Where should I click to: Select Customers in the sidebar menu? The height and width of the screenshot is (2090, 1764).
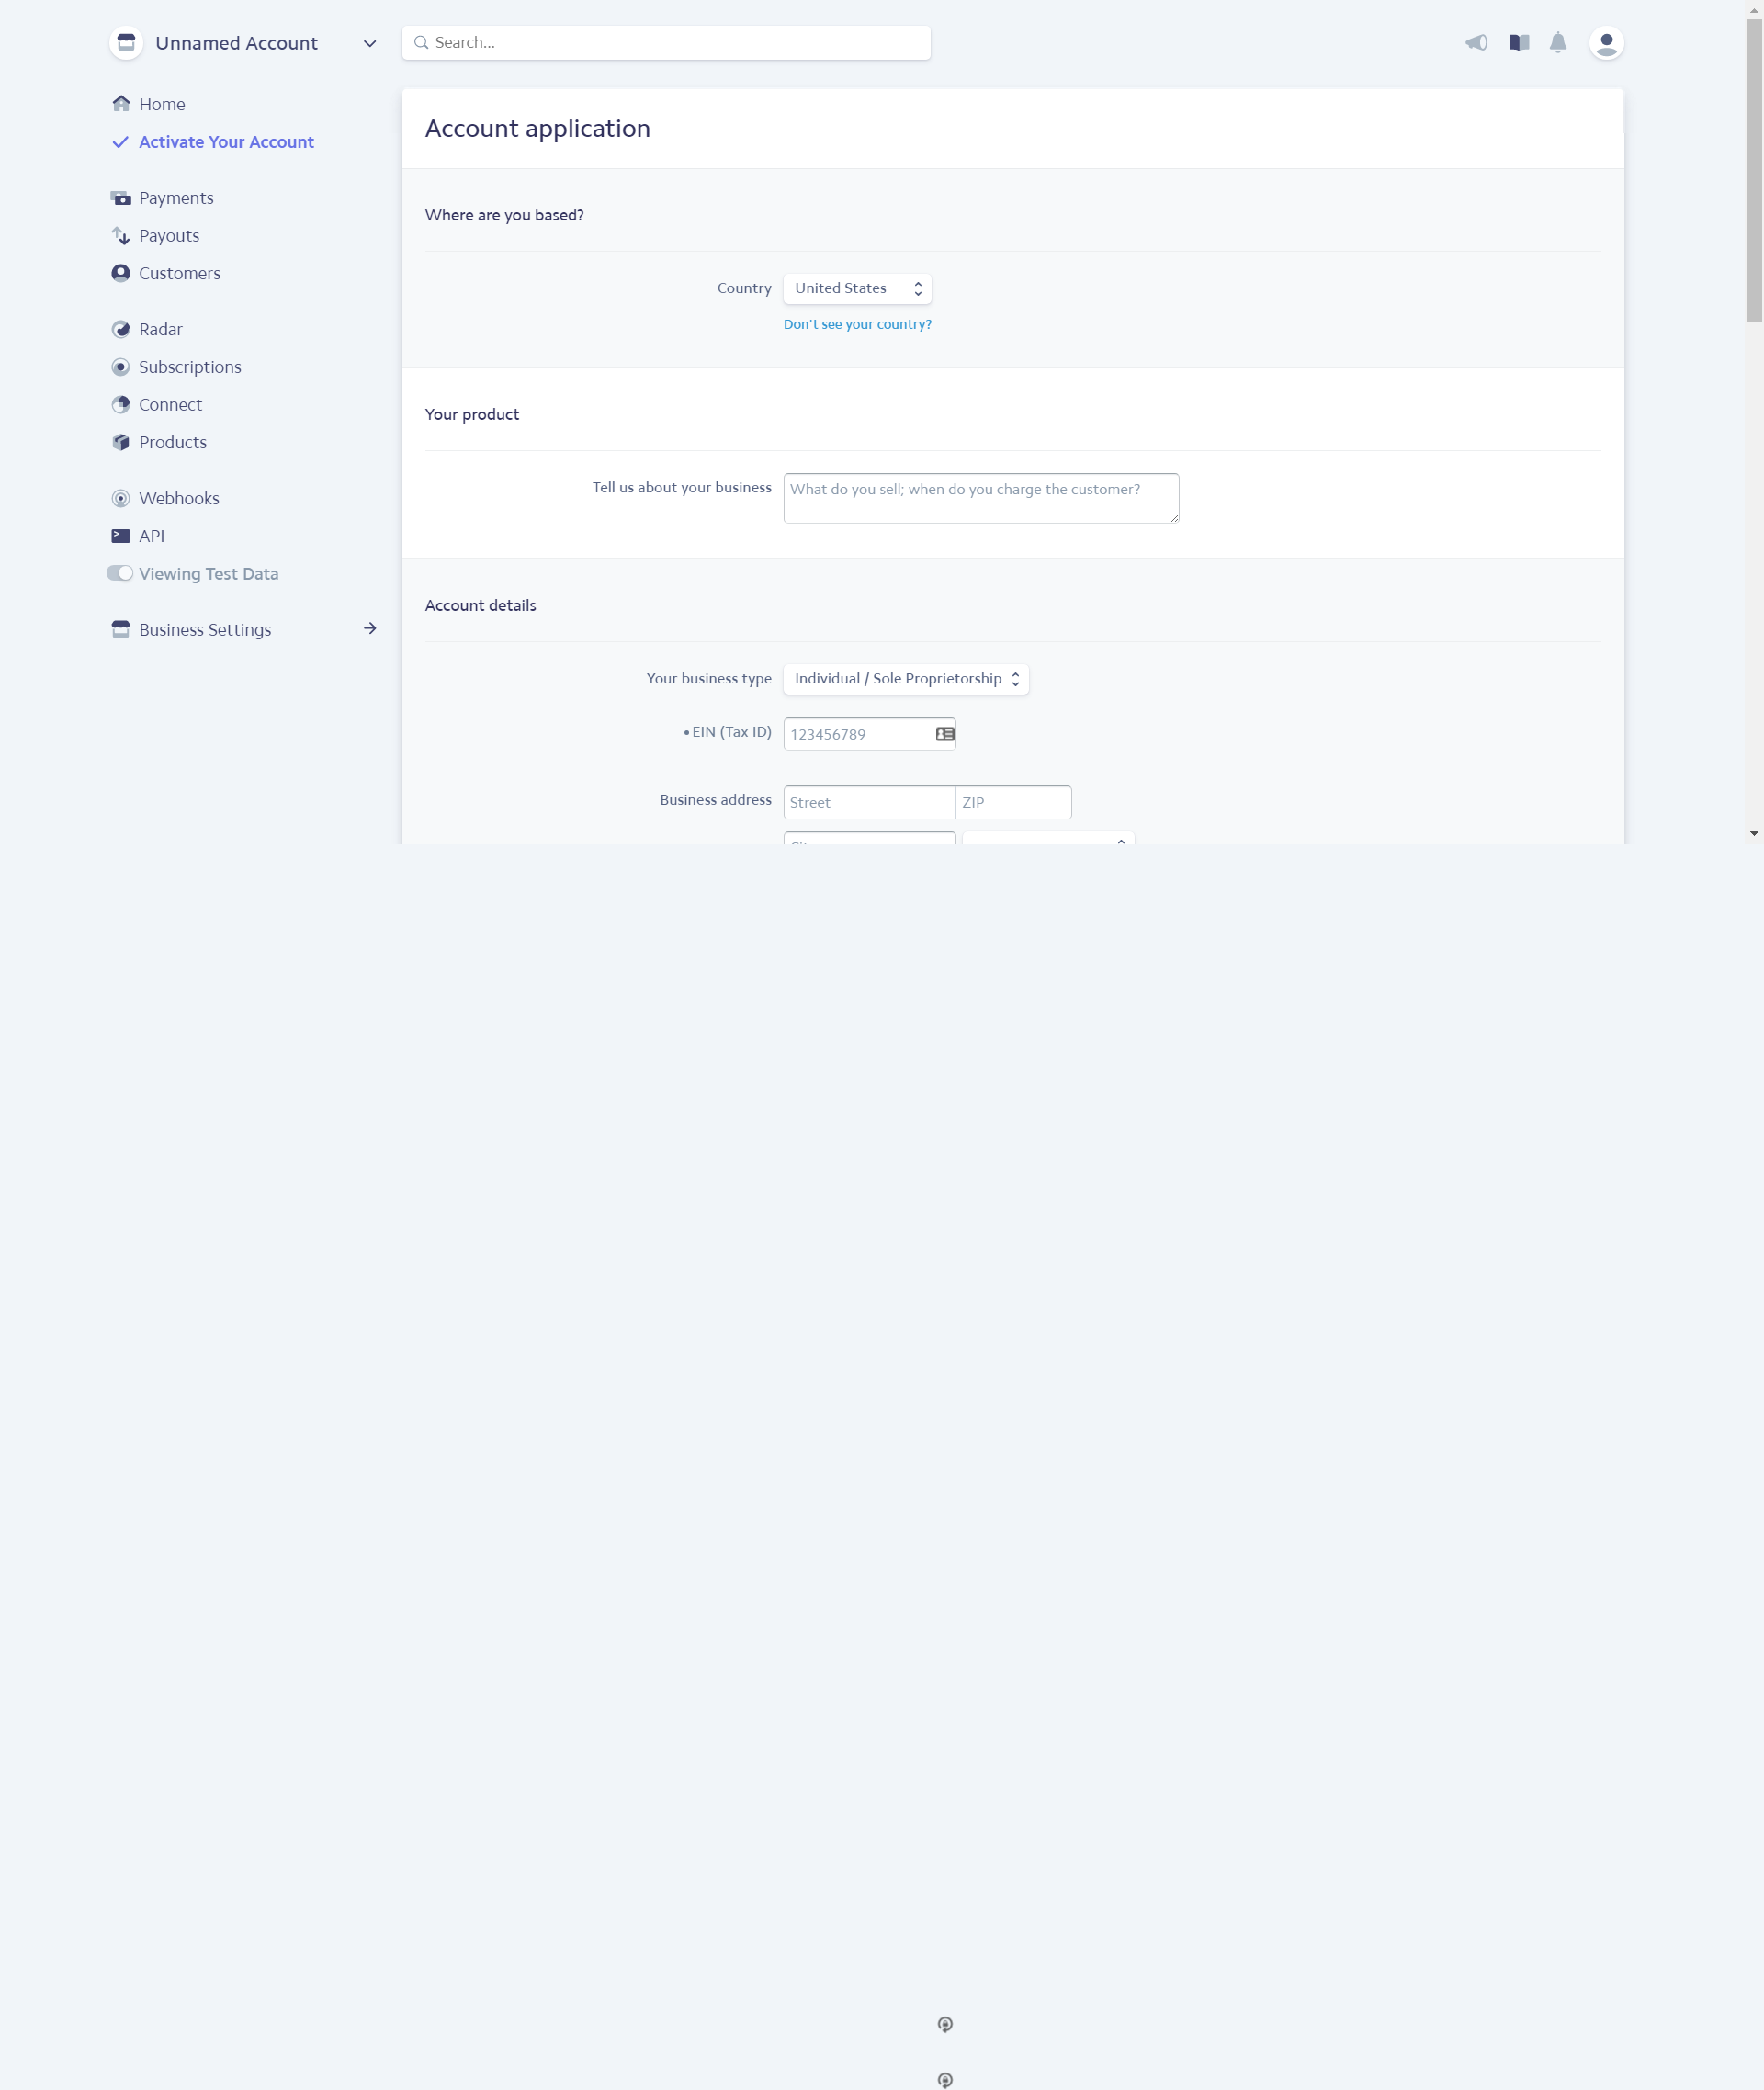(x=179, y=273)
